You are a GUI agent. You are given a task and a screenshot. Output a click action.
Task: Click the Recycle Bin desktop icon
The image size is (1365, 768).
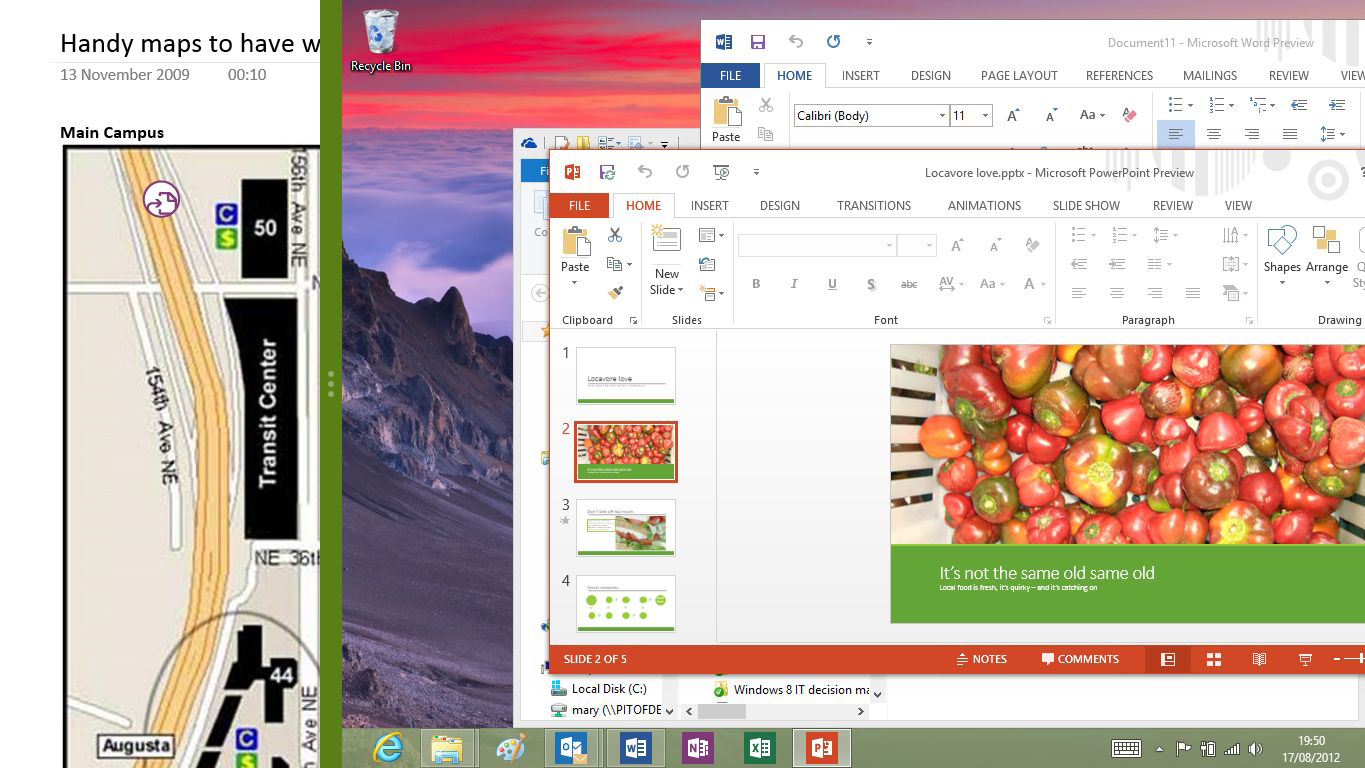(x=381, y=41)
